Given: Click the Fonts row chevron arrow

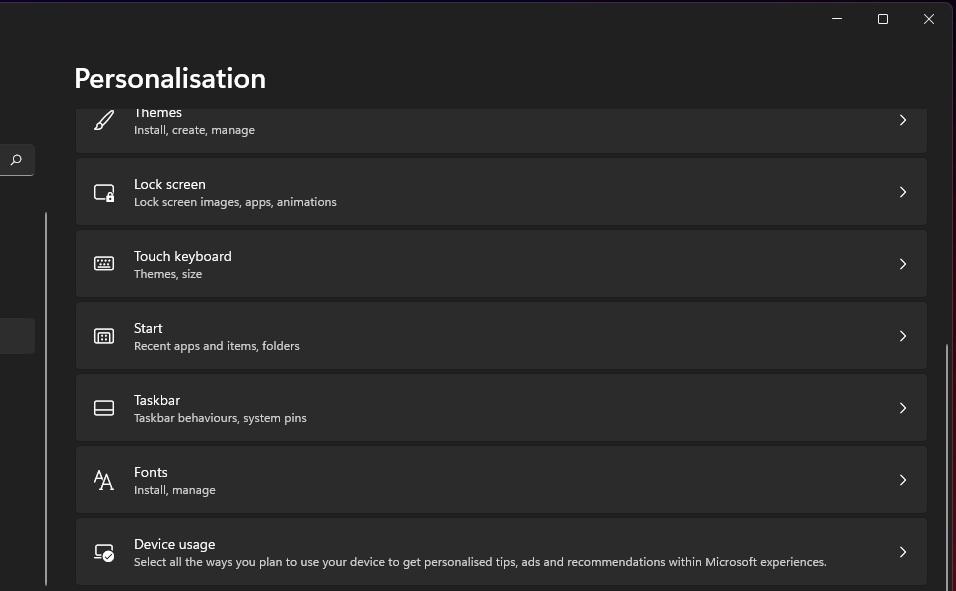Looking at the screenshot, I should tap(903, 480).
